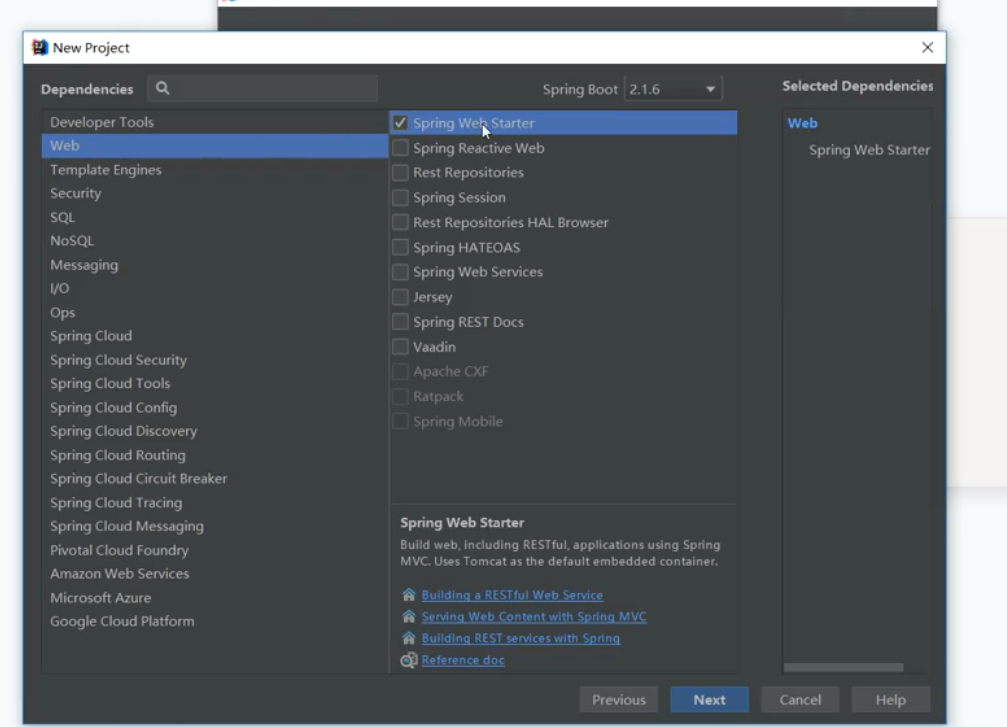The image size is (1007, 727).
Task: Click the Next button
Action: coord(709,699)
